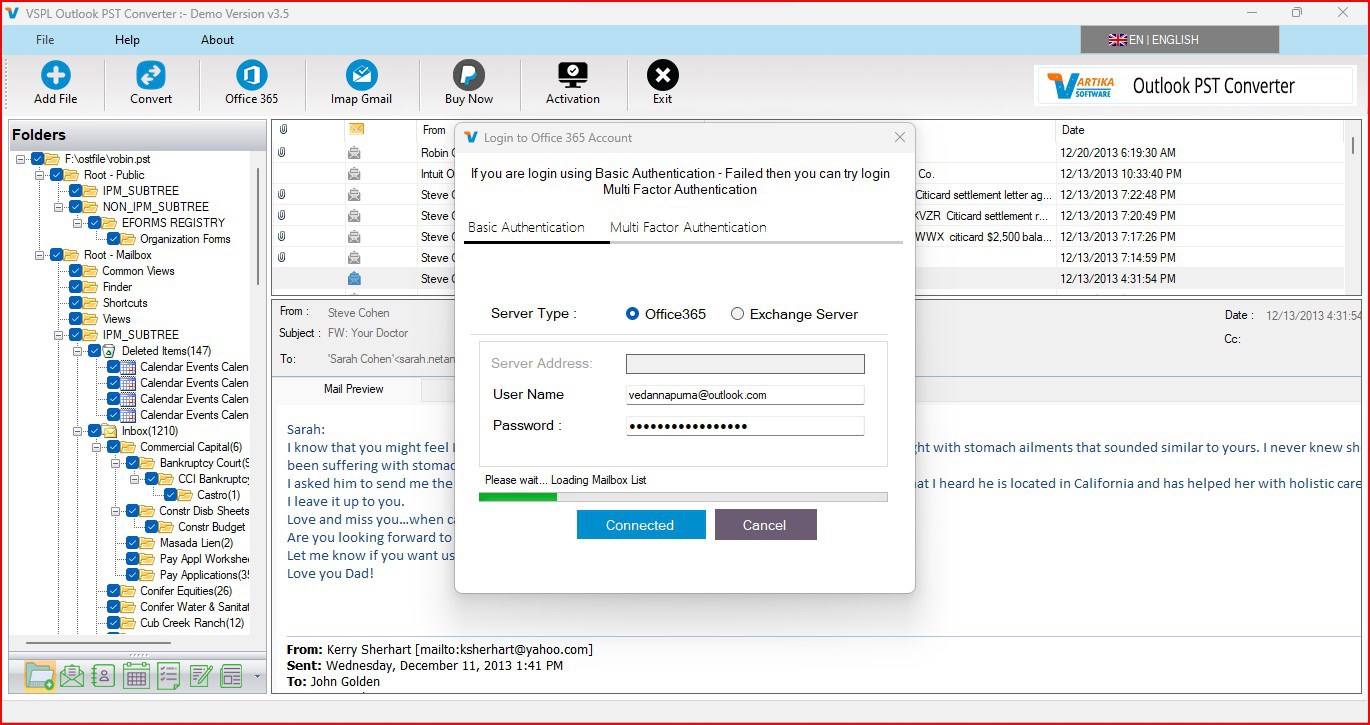Screen dimensions: 1370x725
Task: Click the mail icon in the 12/13/2013 4:31:54 PM row
Action: coord(354,279)
